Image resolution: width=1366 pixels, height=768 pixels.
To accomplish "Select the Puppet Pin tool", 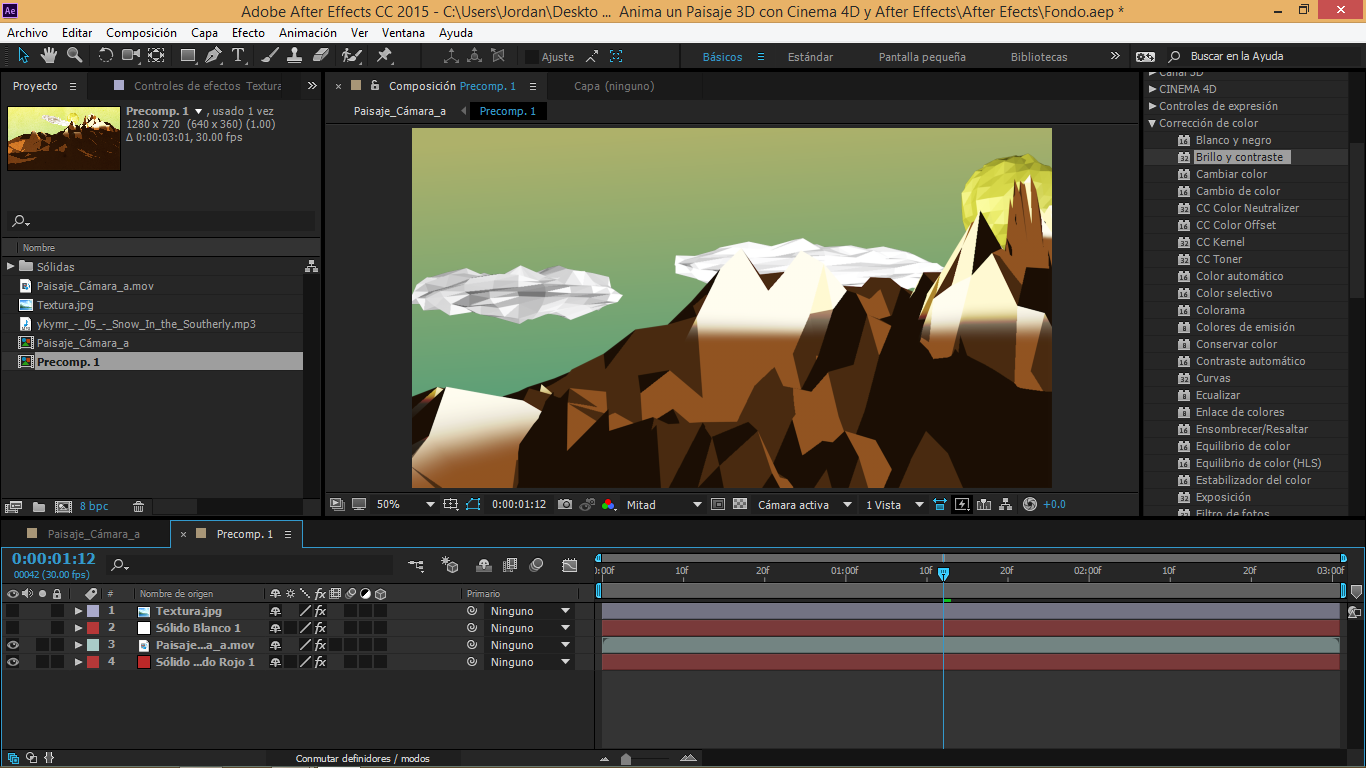I will 384,56.
